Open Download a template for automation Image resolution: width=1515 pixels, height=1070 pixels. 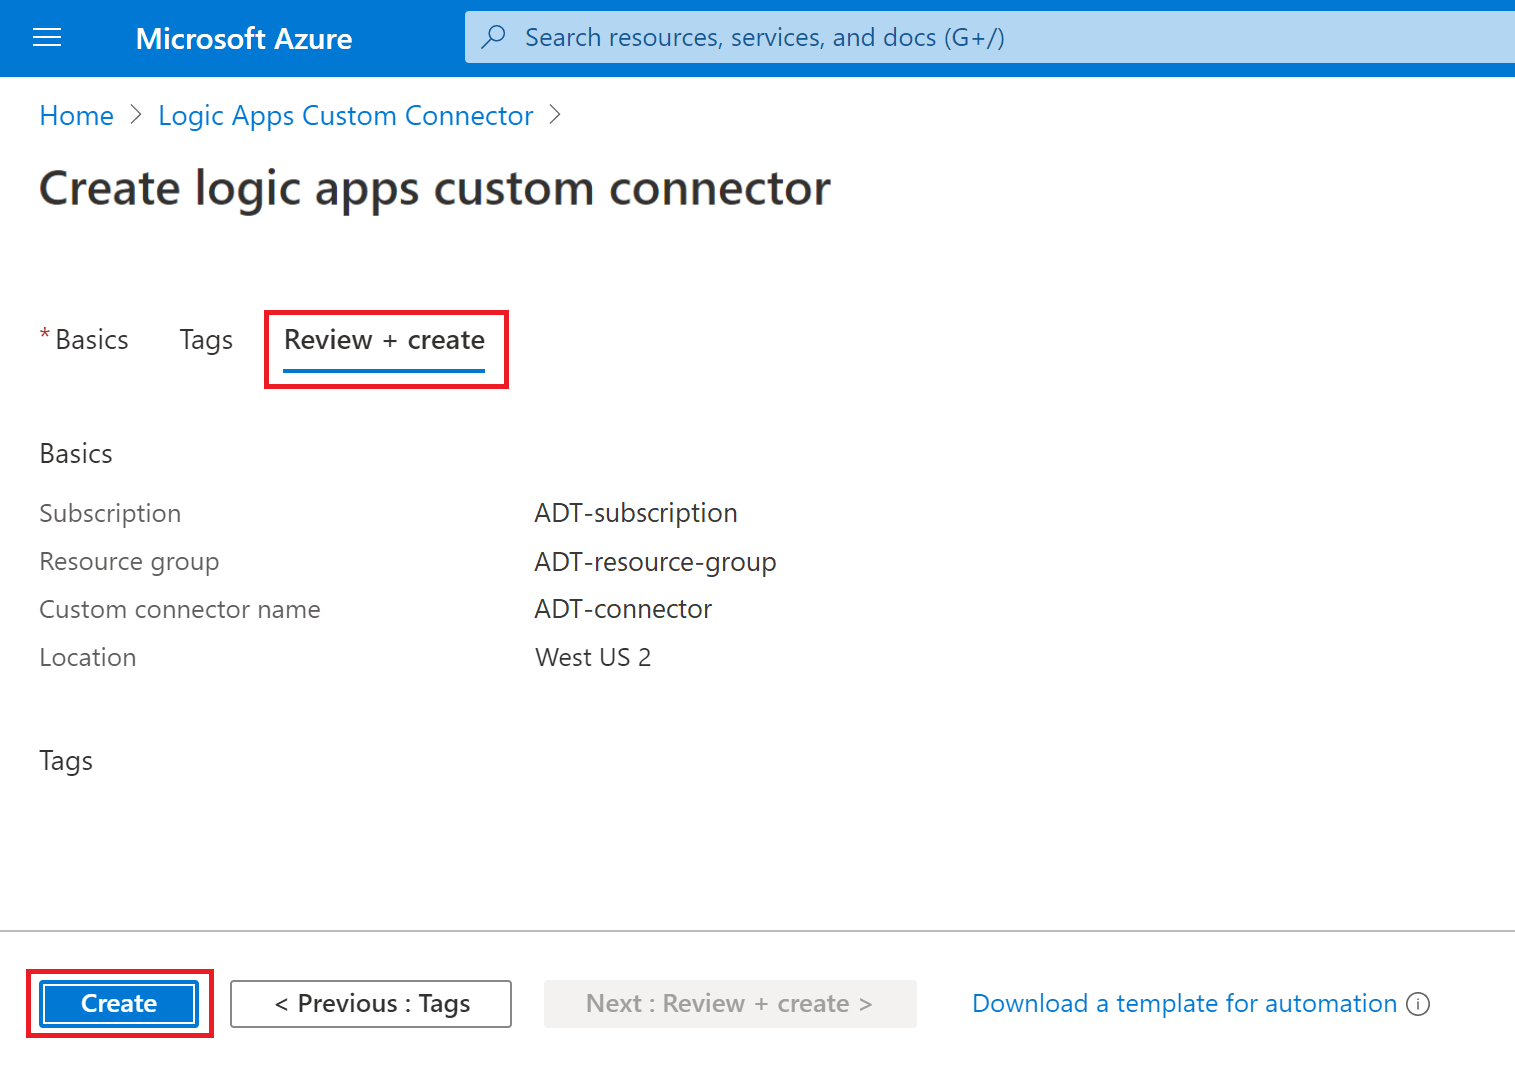coord(1183,1003)
